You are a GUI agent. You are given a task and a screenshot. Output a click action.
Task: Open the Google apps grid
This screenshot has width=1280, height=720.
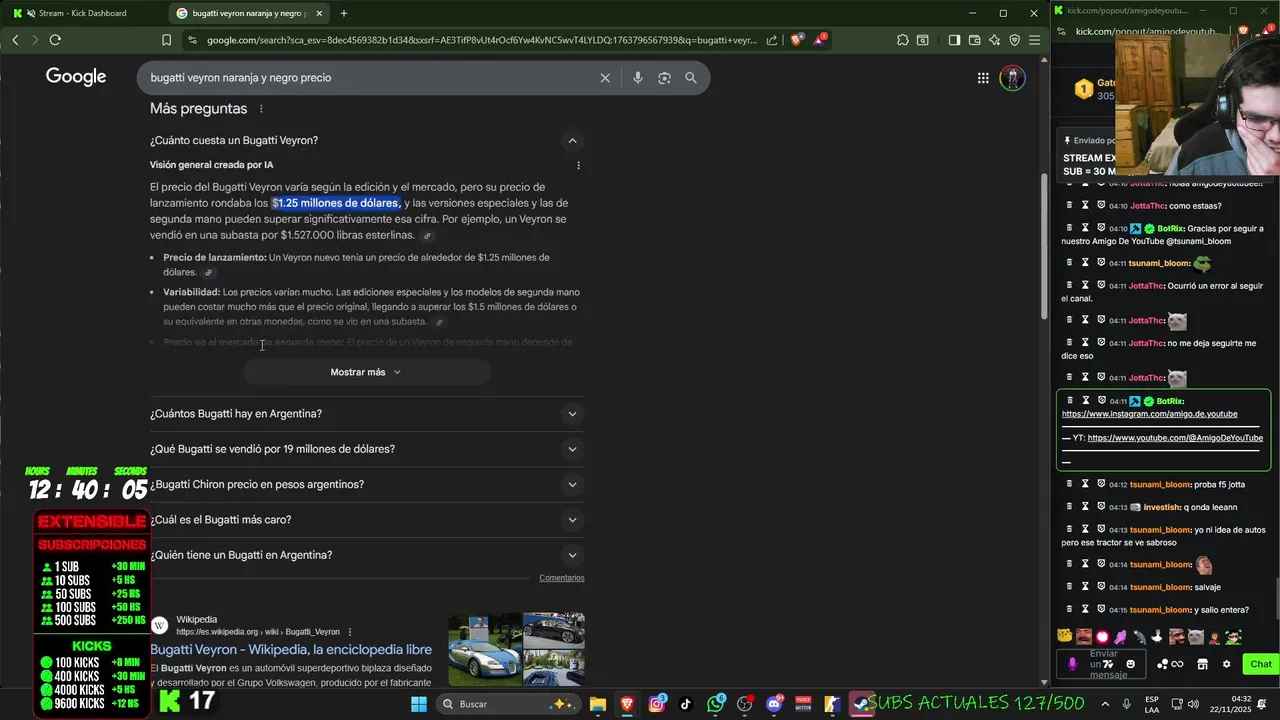tap(983, 77)
